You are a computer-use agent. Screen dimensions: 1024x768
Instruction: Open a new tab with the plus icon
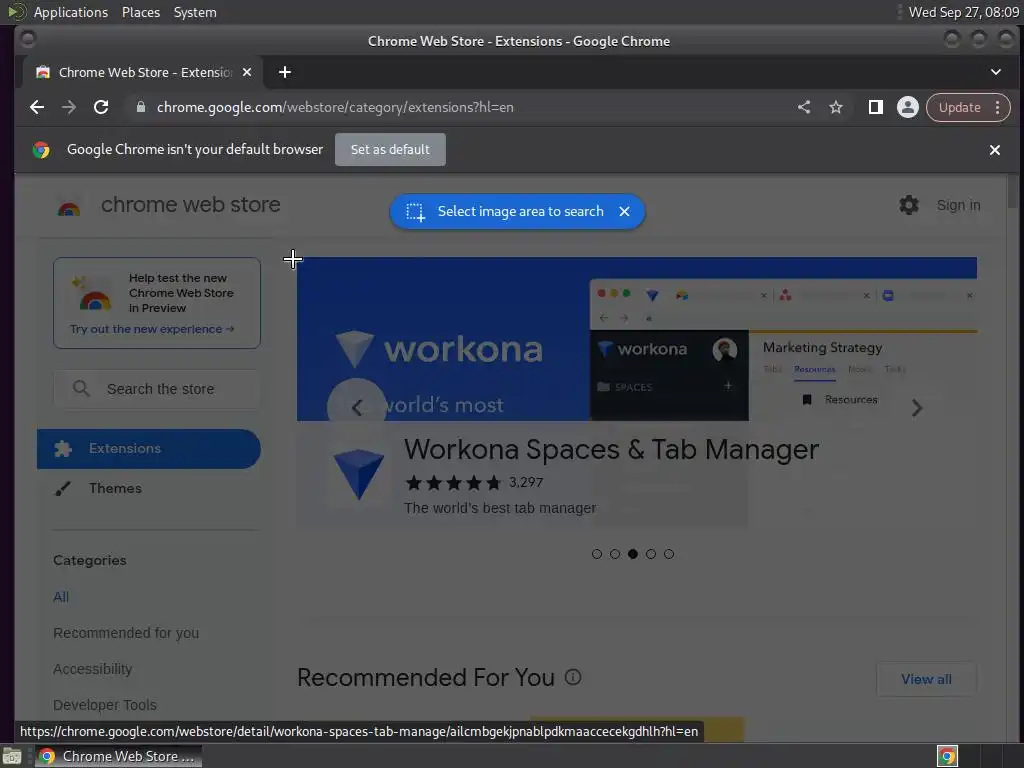285,72
